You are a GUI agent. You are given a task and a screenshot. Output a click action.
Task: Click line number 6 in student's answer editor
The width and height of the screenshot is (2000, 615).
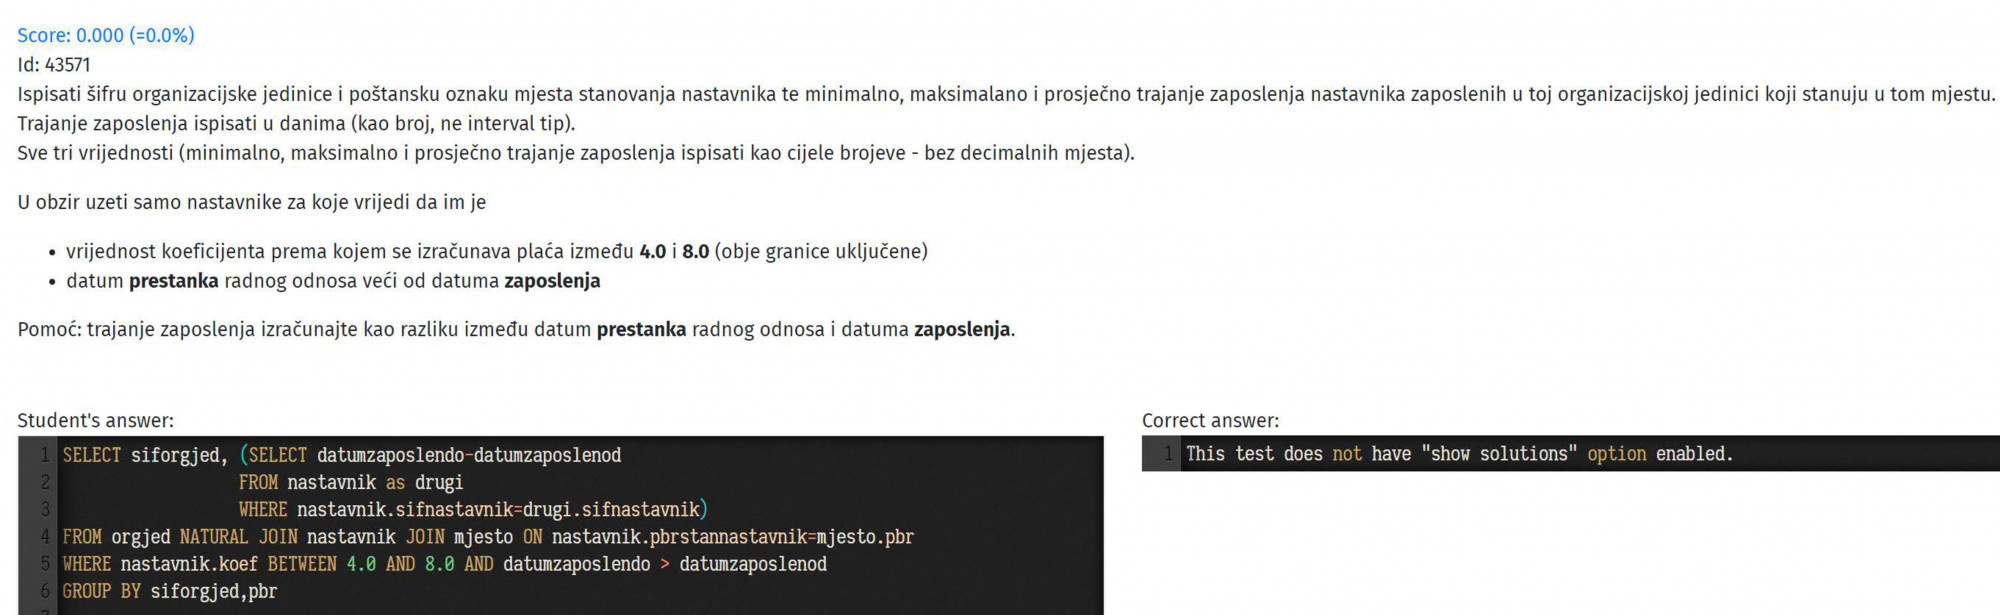(44, 591)
